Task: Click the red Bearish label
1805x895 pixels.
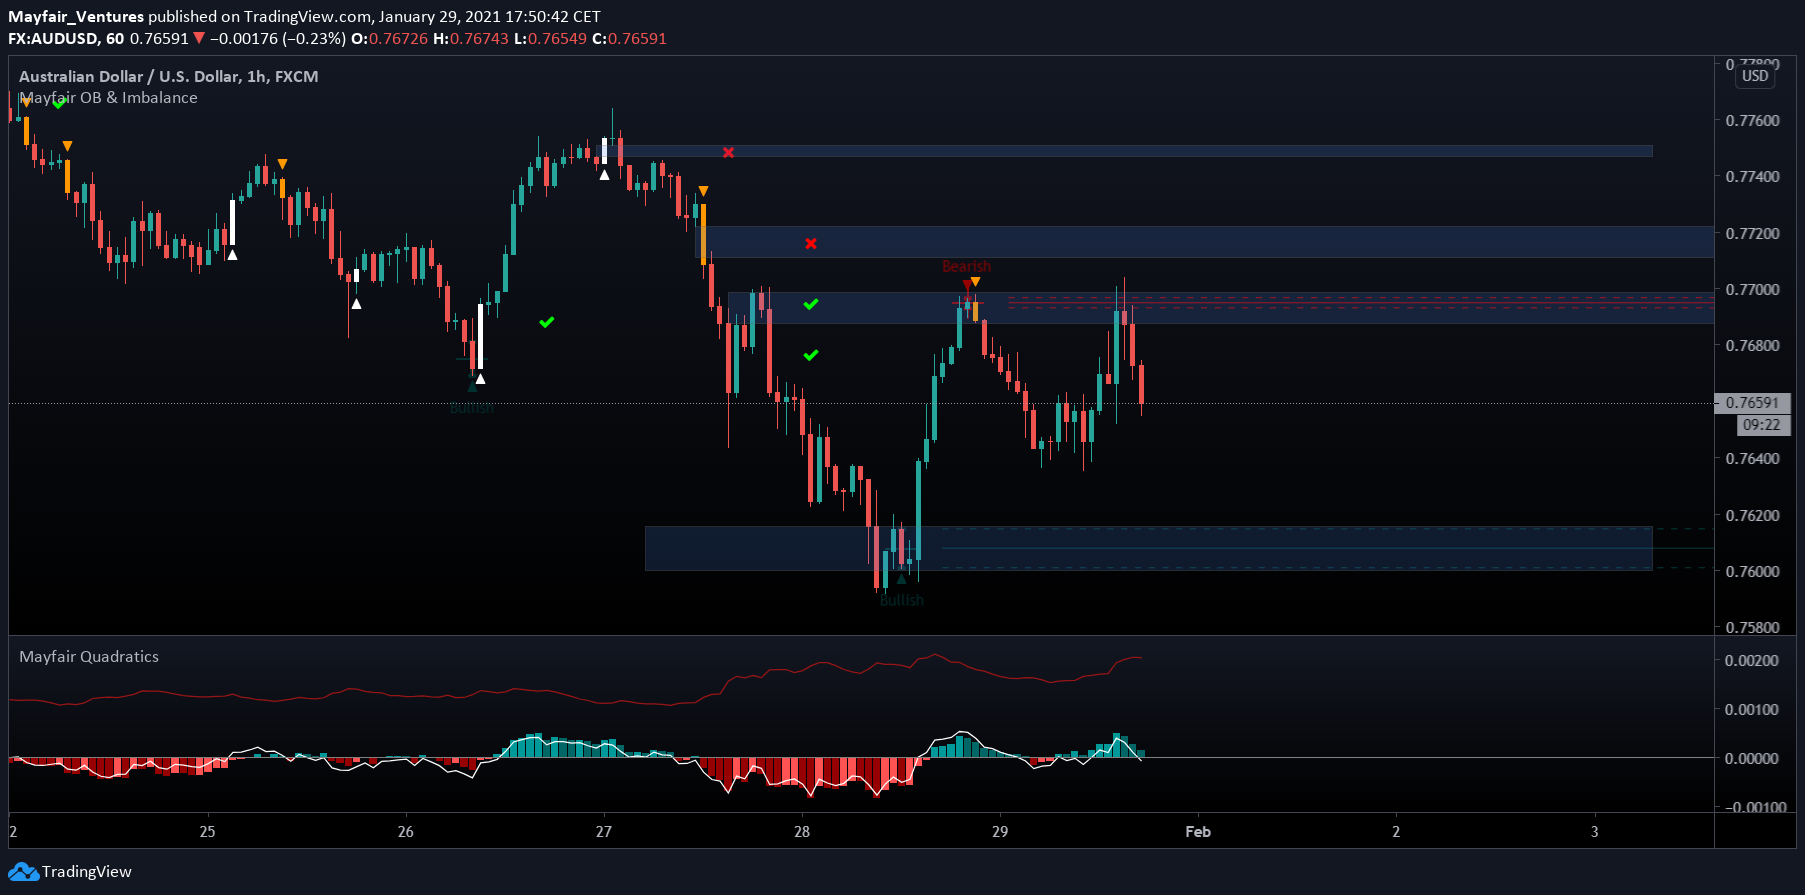Action: tap(966, 266)
